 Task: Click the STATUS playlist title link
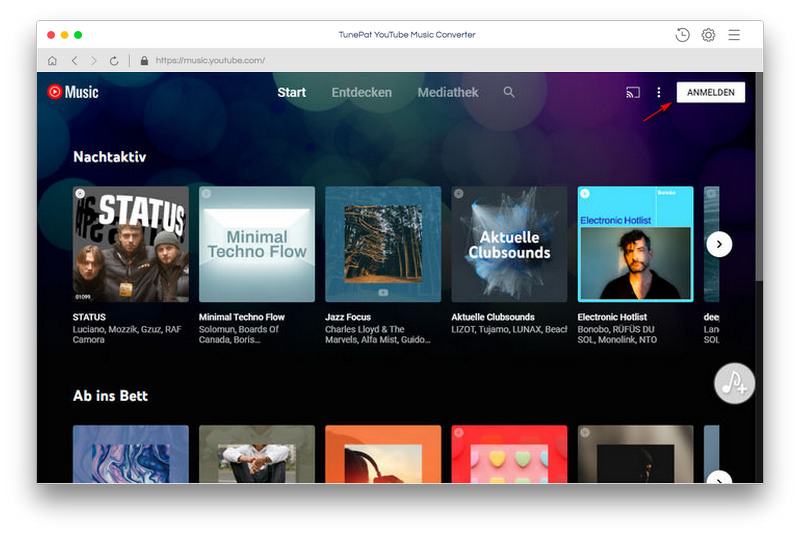tap(89, 317)
